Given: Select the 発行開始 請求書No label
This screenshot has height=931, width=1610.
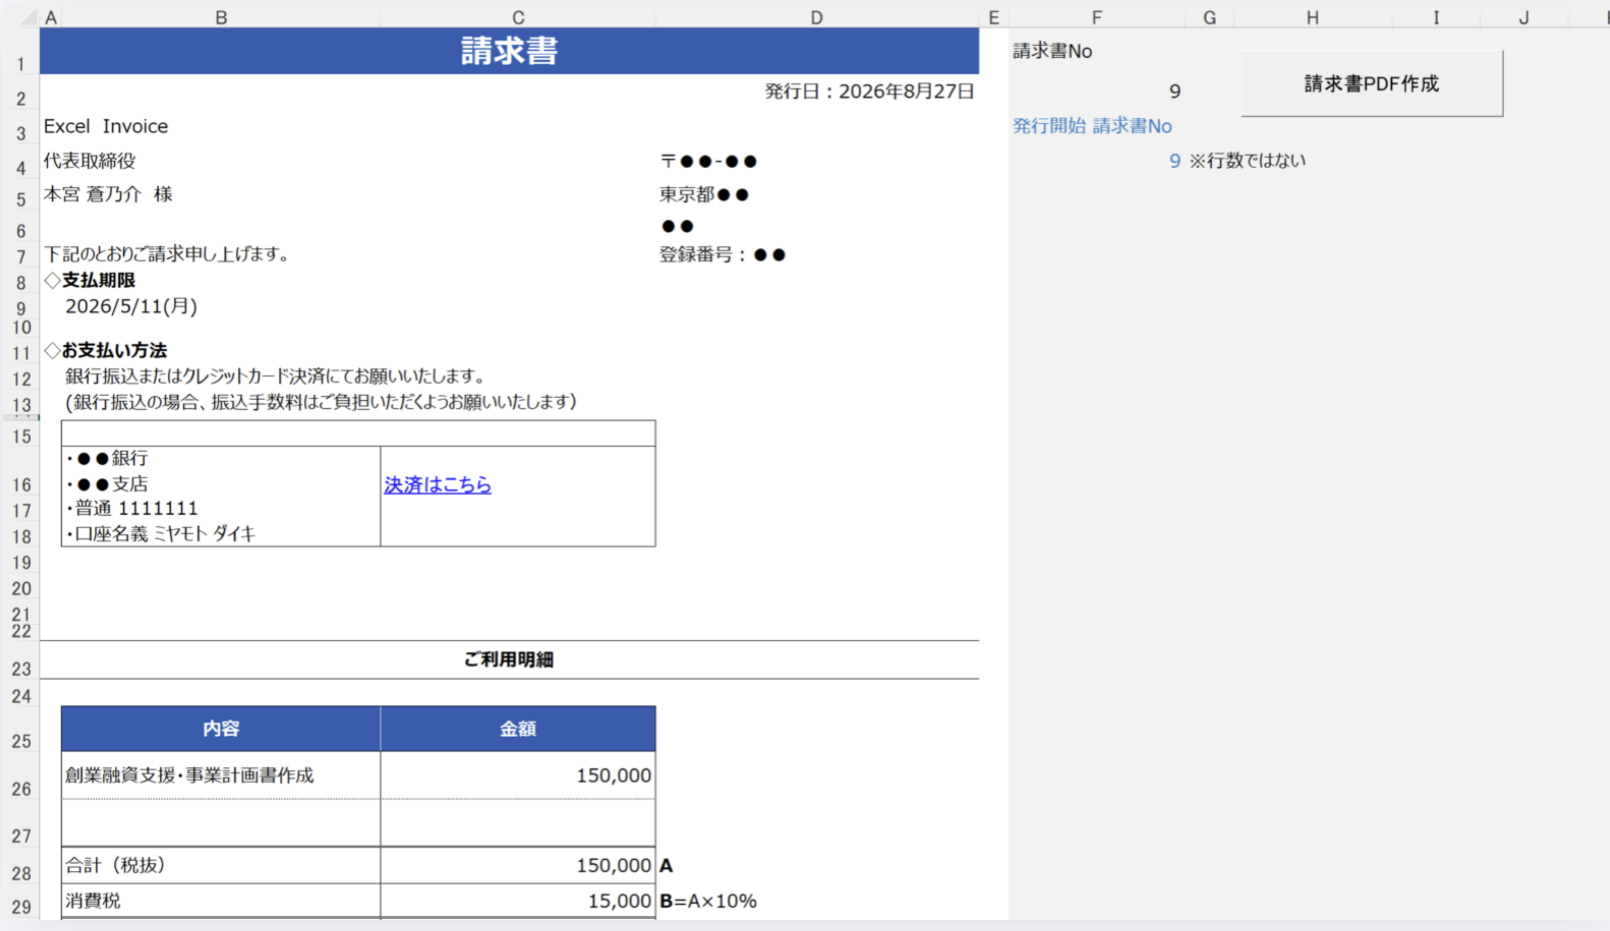Looking at the screenshot, I should click(x=1092, y=126).
